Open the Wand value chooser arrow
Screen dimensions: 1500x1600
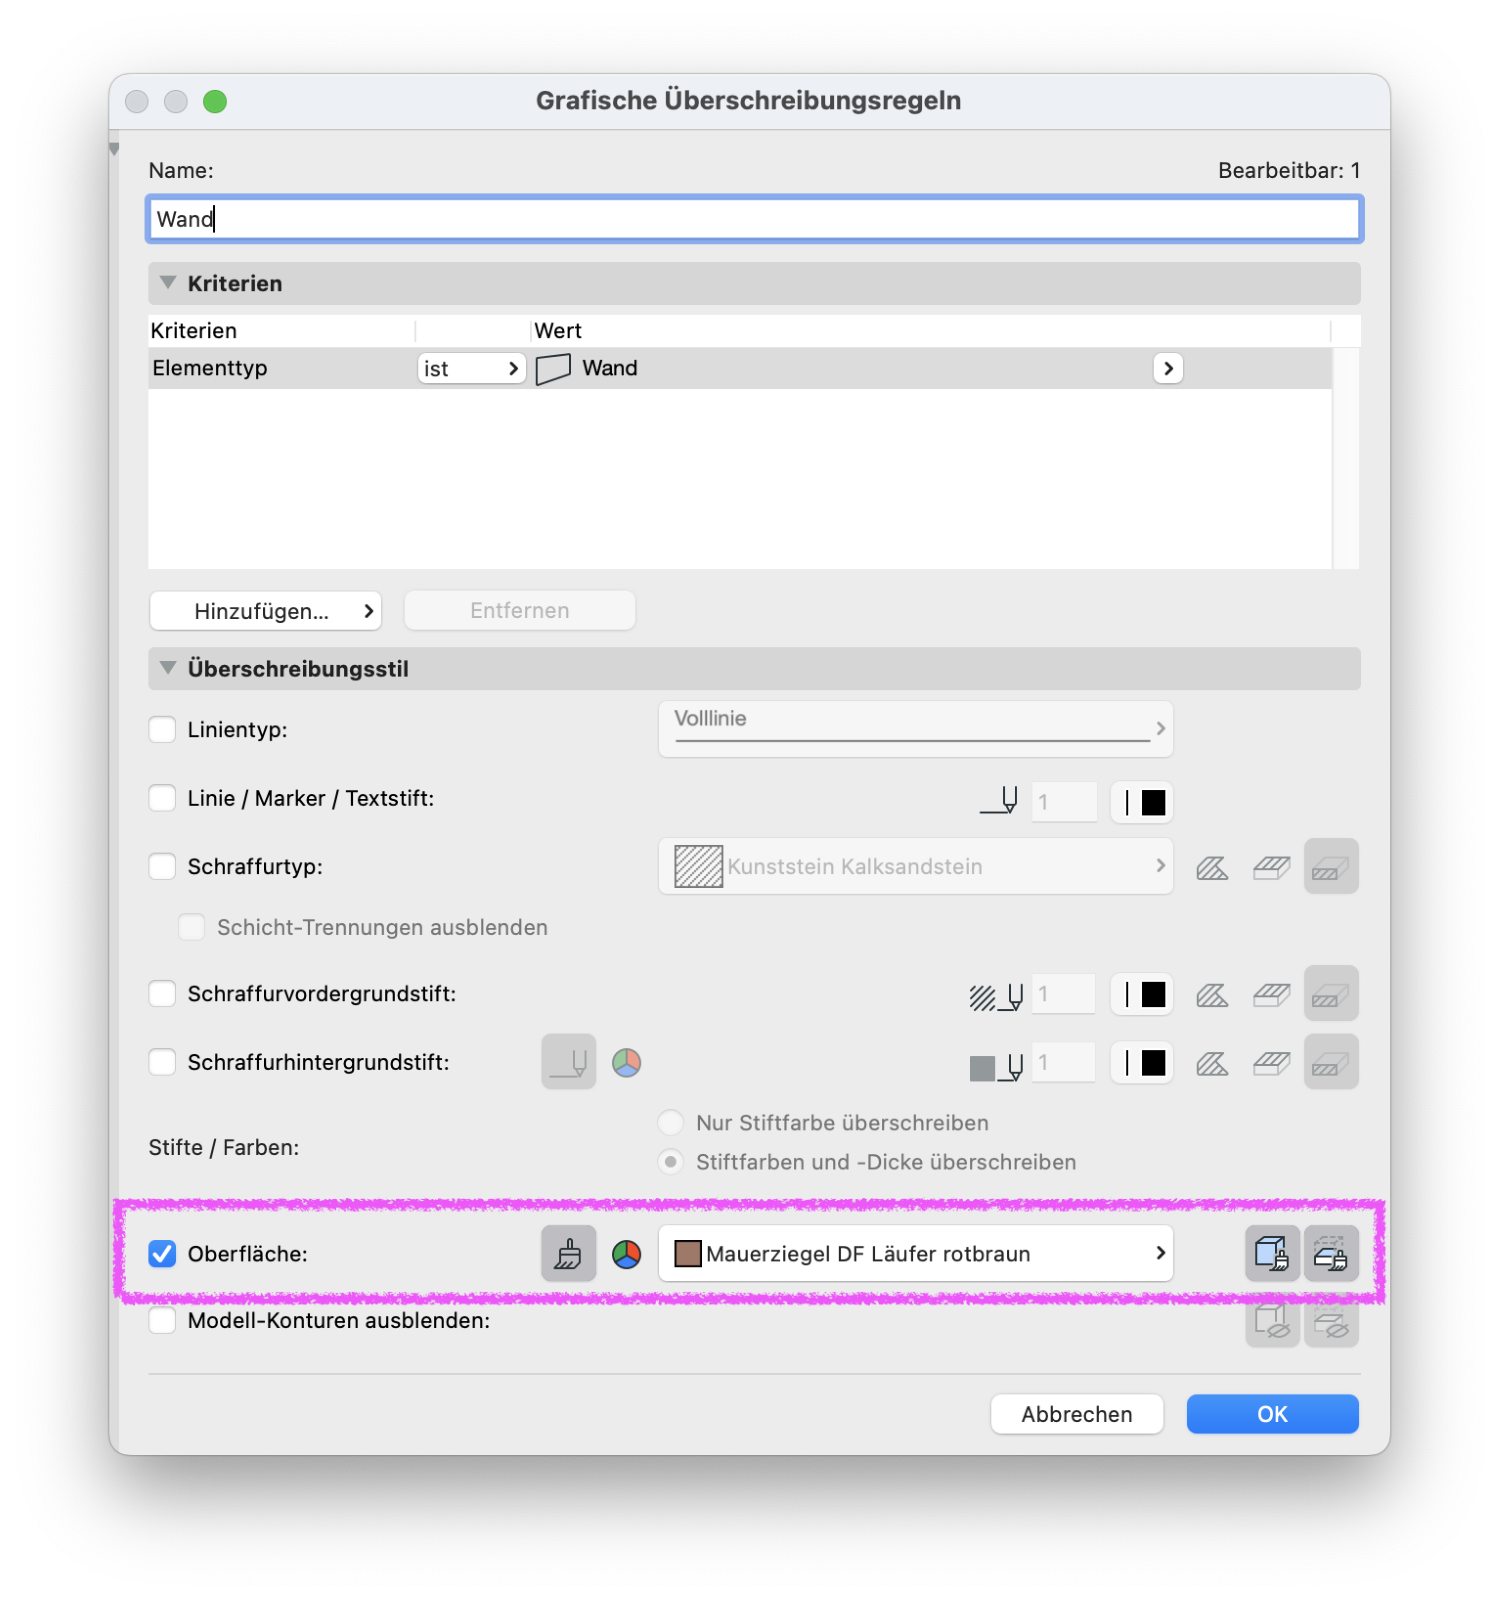1167,368
